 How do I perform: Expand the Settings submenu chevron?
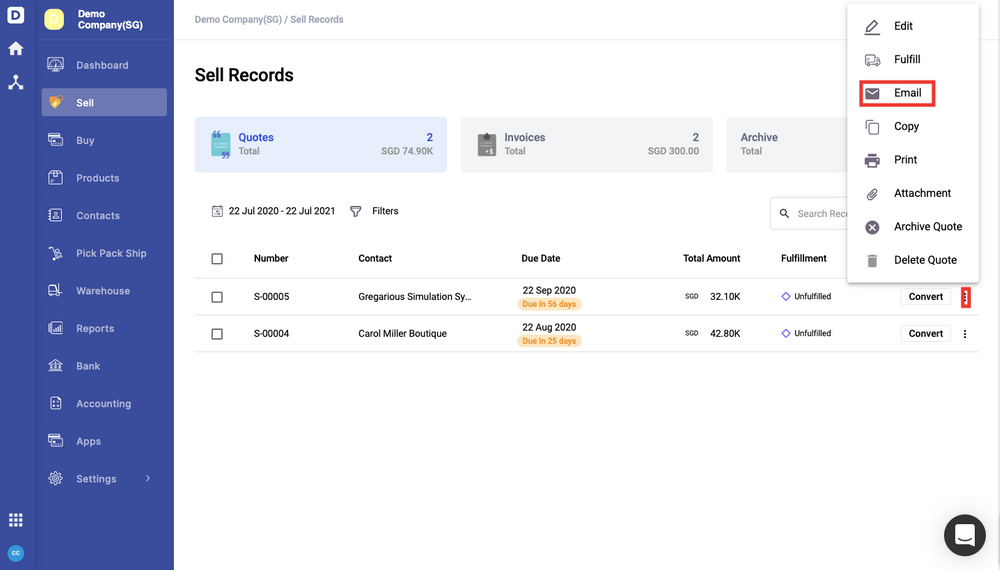click(x=148, y=479)
